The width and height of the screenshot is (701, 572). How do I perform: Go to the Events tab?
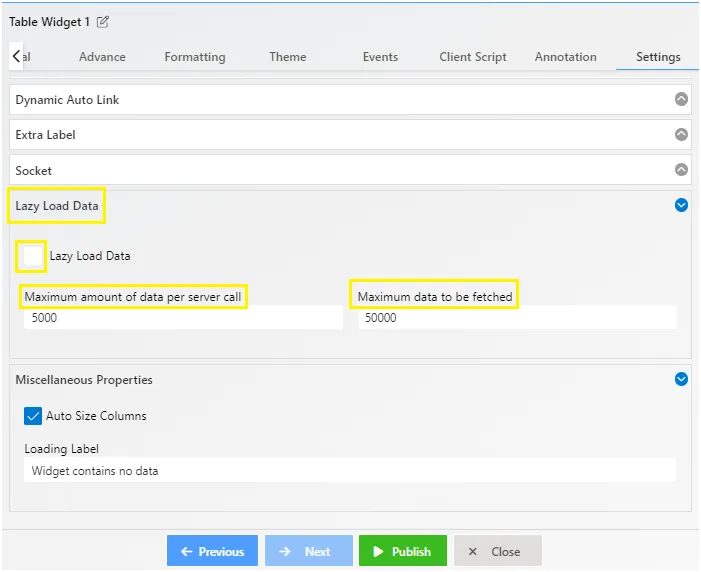(380, 57)
